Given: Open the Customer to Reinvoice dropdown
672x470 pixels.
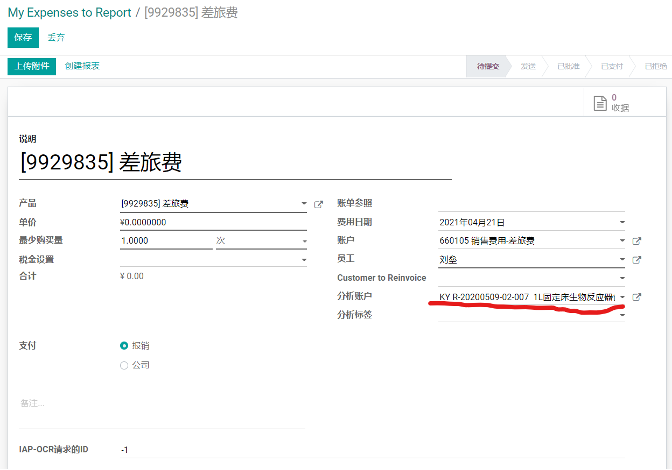Looking at the screenshot, I should click(621, 278).
